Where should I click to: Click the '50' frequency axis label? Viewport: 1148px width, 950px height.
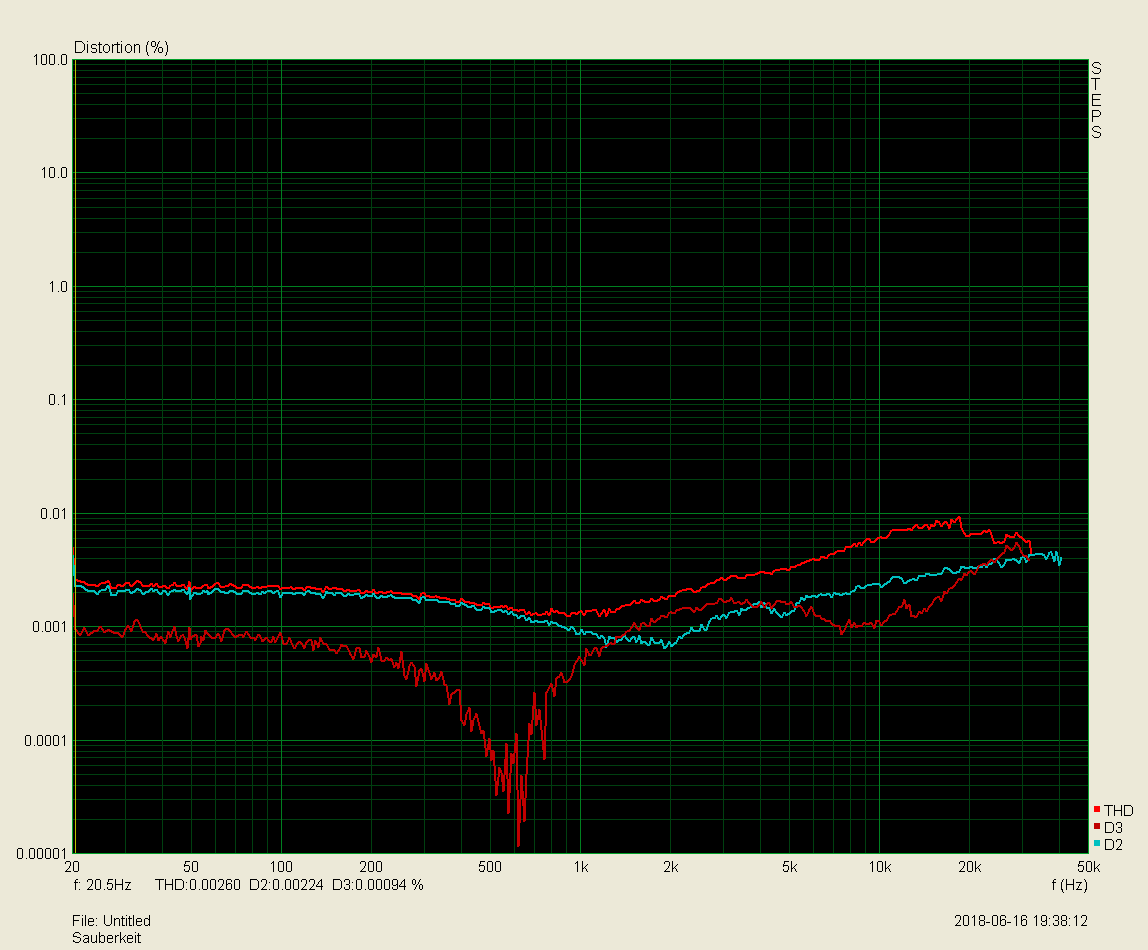click(191, 867)
